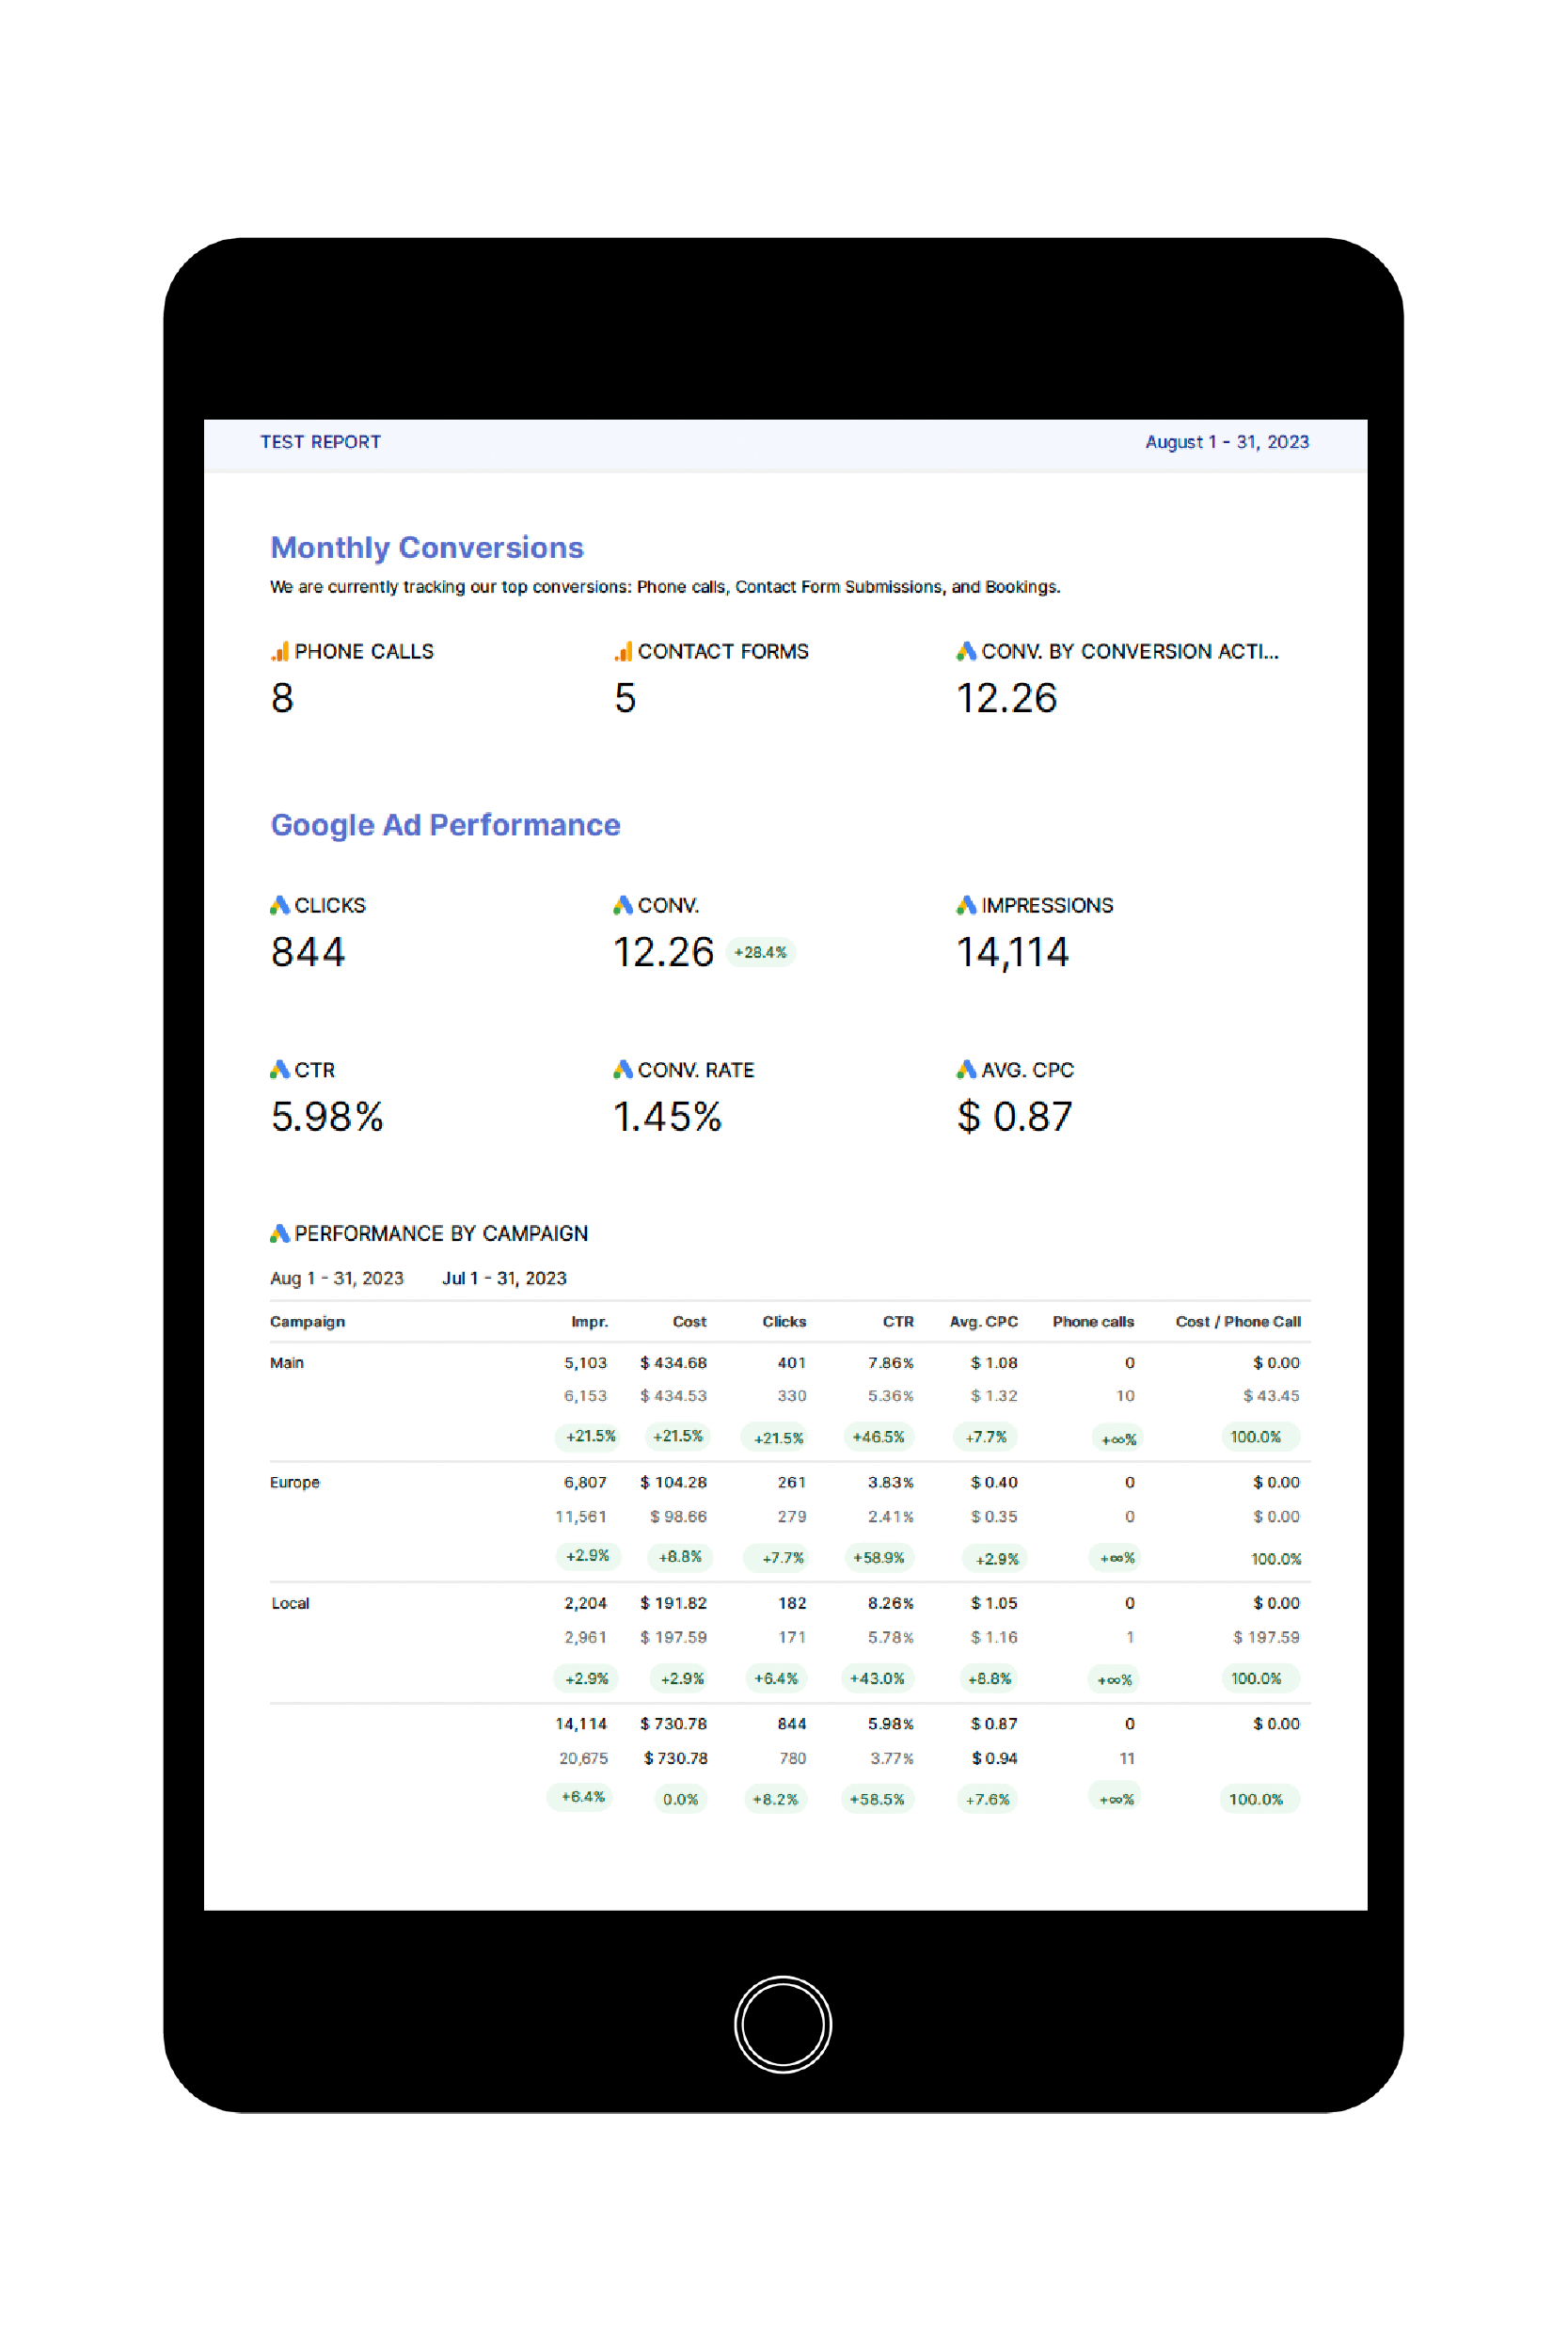Click the Phone calls column header
The height and width of the screenshot is (2352, 1568).
pyautogui.click(x=1092, y=1322)
